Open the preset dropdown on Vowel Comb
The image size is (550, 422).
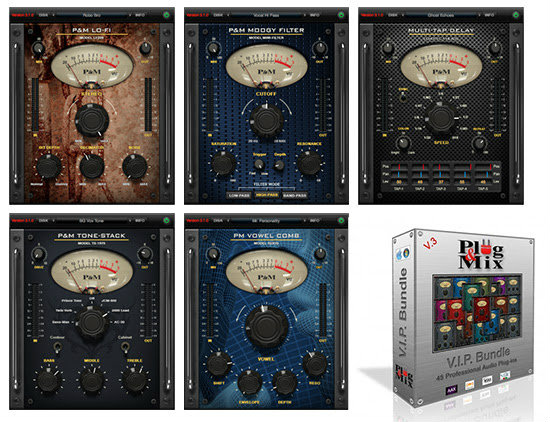(x=267, y=221)
